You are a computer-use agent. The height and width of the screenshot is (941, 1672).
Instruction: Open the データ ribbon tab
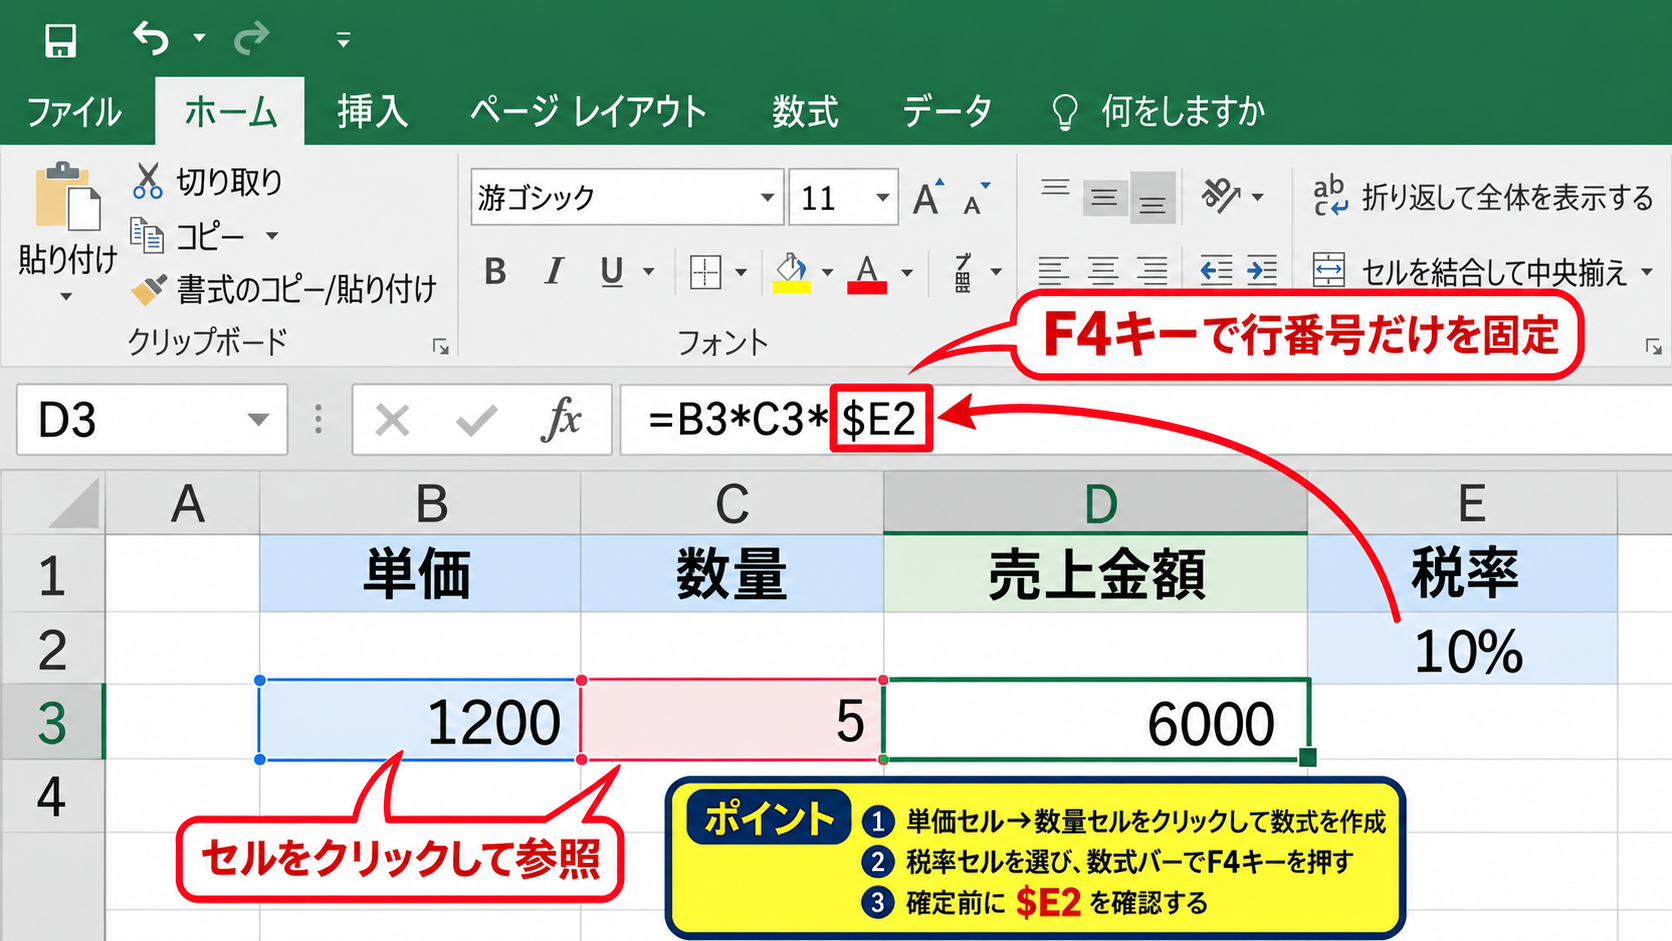pyautogui.click(x=947, y=111)
